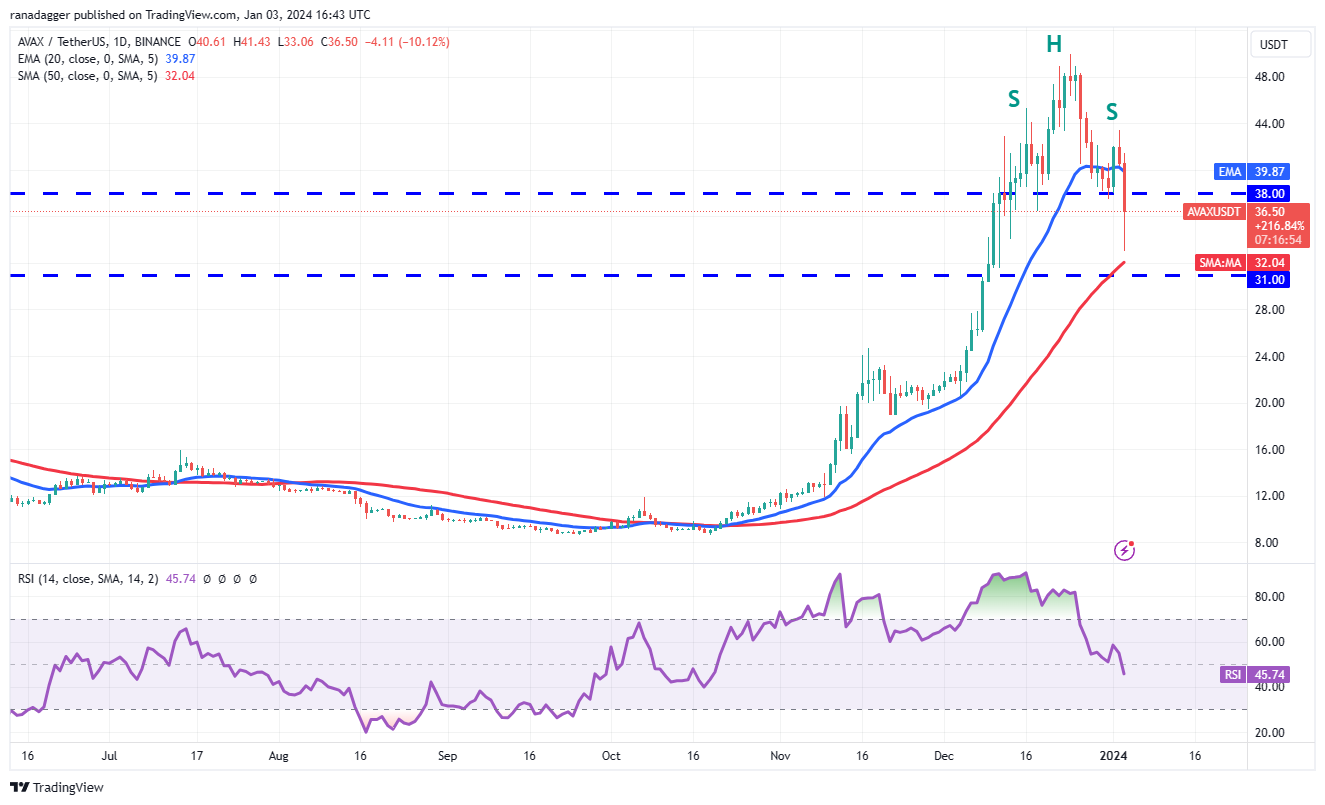This screenshot has width=1325, height=805.
Task: Click the TradingView logo icon
Action: (20, 787)
